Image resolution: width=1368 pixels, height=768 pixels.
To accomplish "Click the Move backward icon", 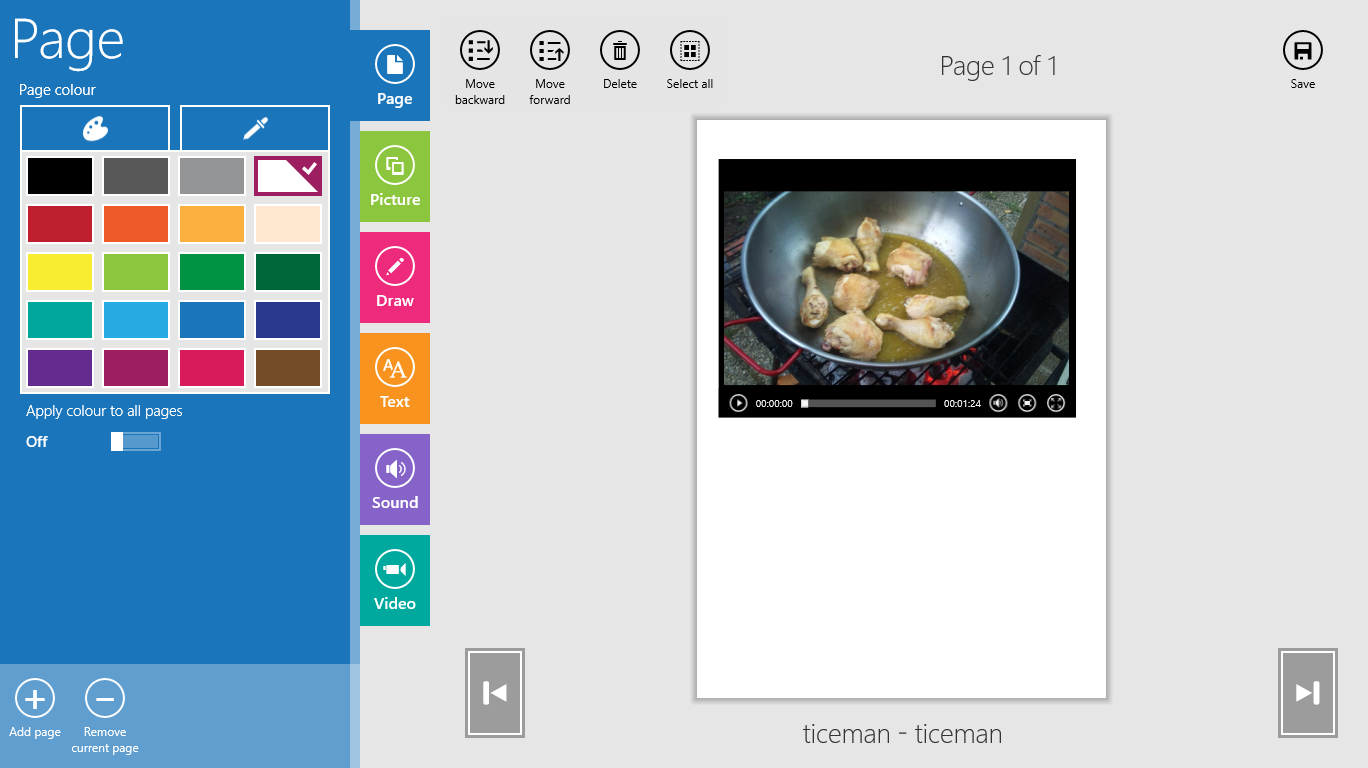I will pos(480,49).
